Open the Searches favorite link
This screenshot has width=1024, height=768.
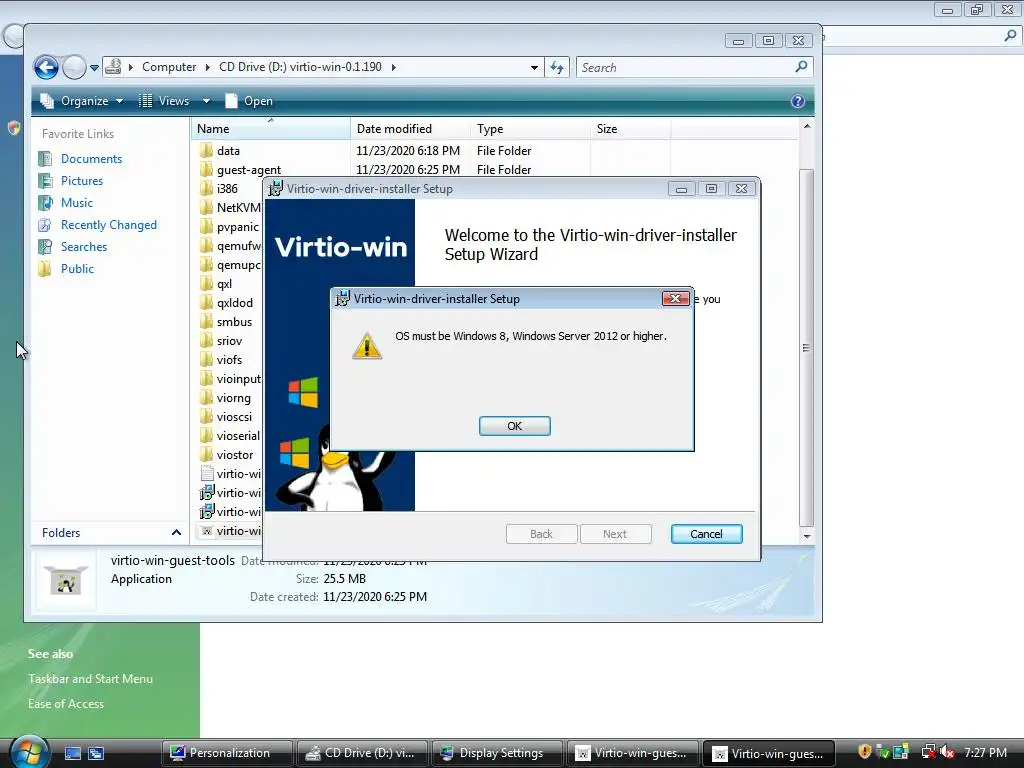coord(84,247)
